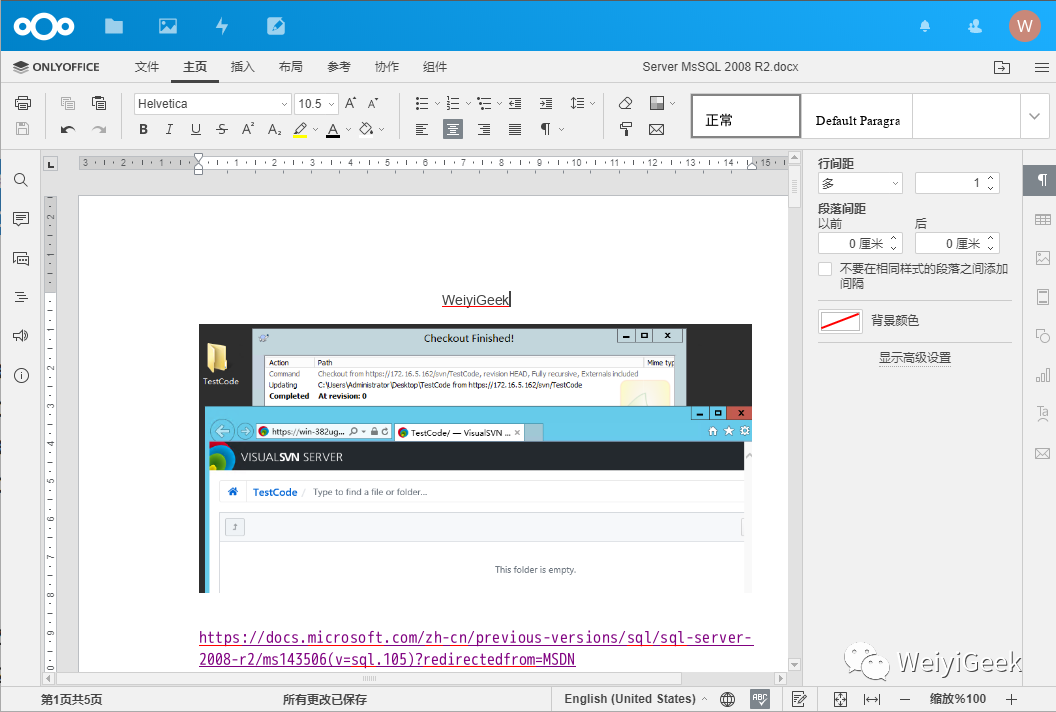
Task: Center align the paragraph
Action: click(453, 129)
